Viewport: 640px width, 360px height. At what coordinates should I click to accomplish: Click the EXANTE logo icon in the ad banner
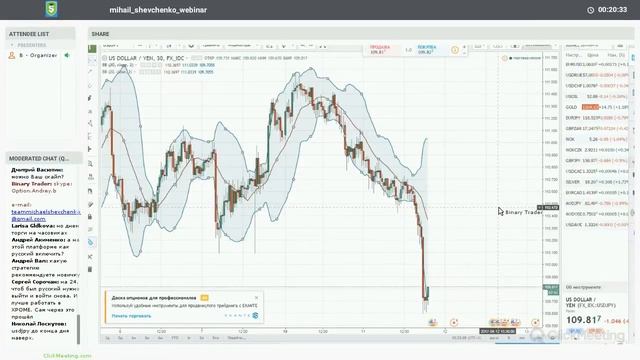pyautogui.click(x=255, y=316)
